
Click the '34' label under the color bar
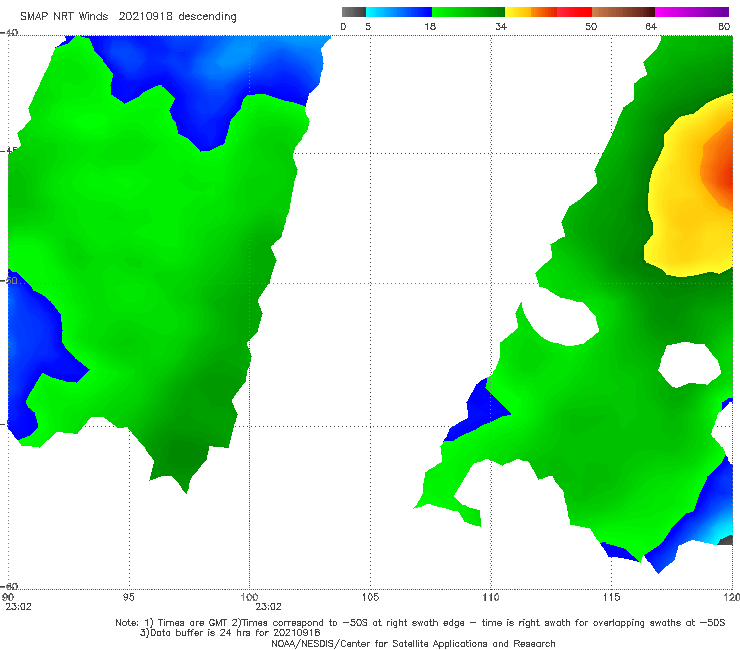(x=501, y=26)
